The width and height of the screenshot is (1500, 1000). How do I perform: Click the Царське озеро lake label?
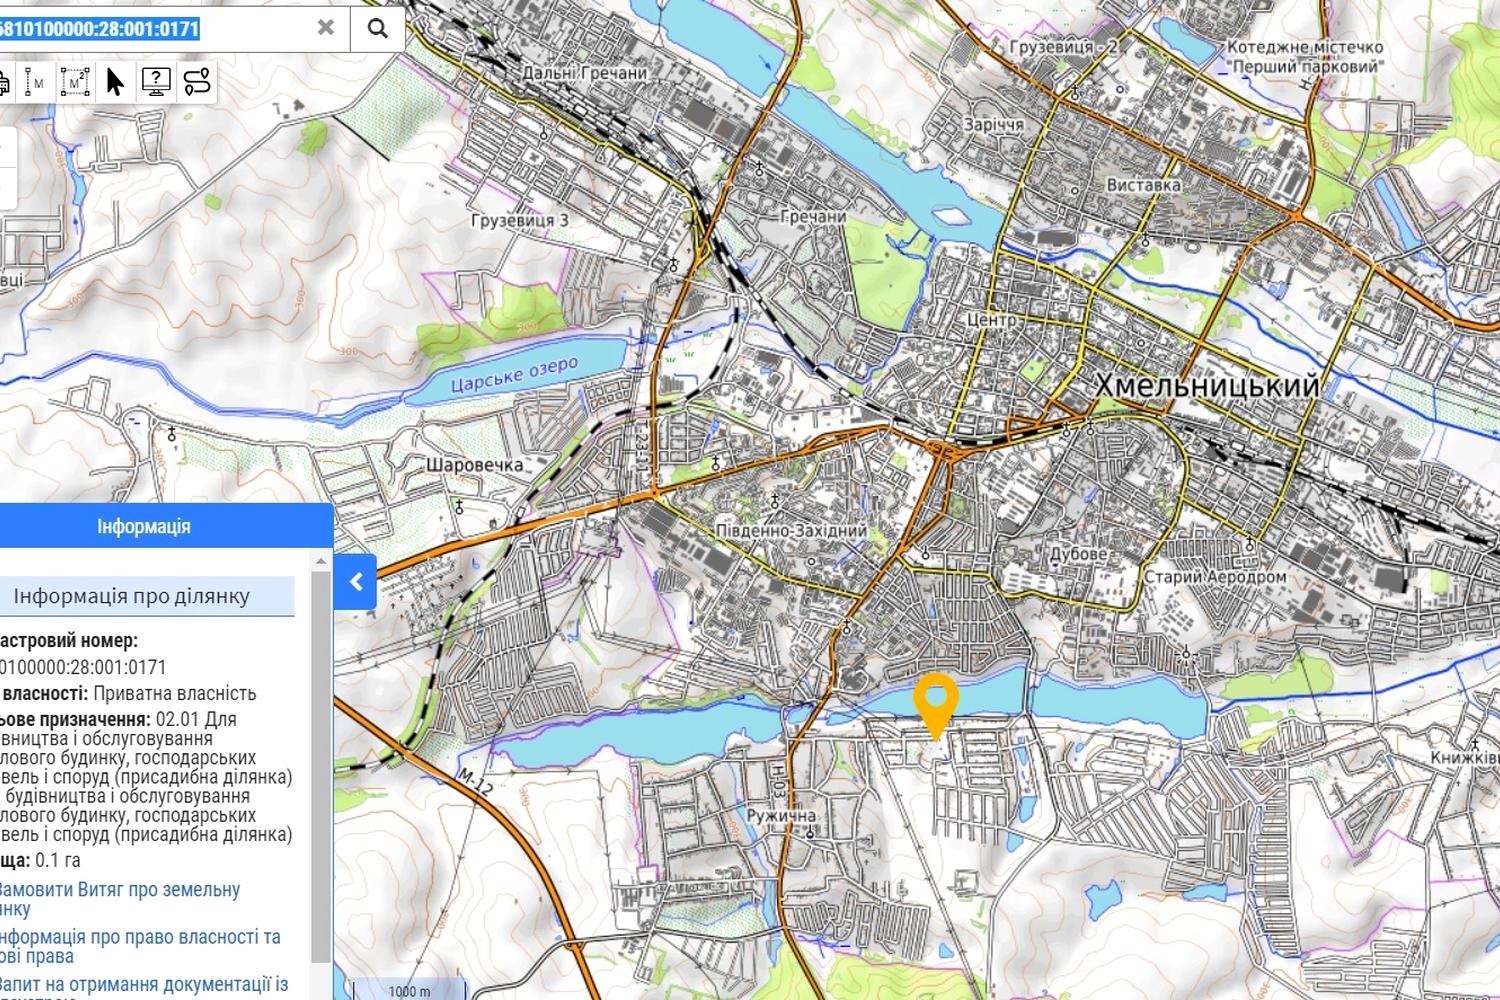[x=514, y=375]
